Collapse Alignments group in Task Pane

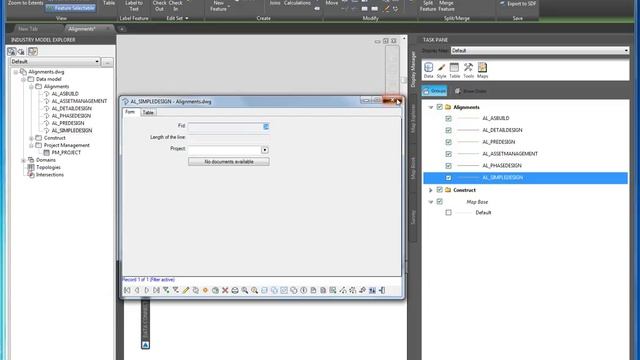pos(431,107)
